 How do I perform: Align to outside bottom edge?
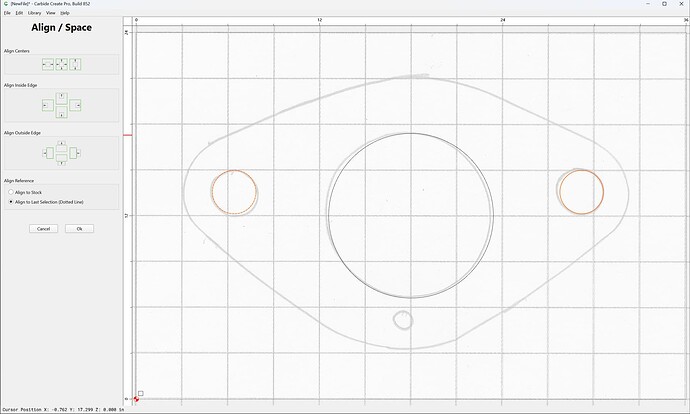62,160
